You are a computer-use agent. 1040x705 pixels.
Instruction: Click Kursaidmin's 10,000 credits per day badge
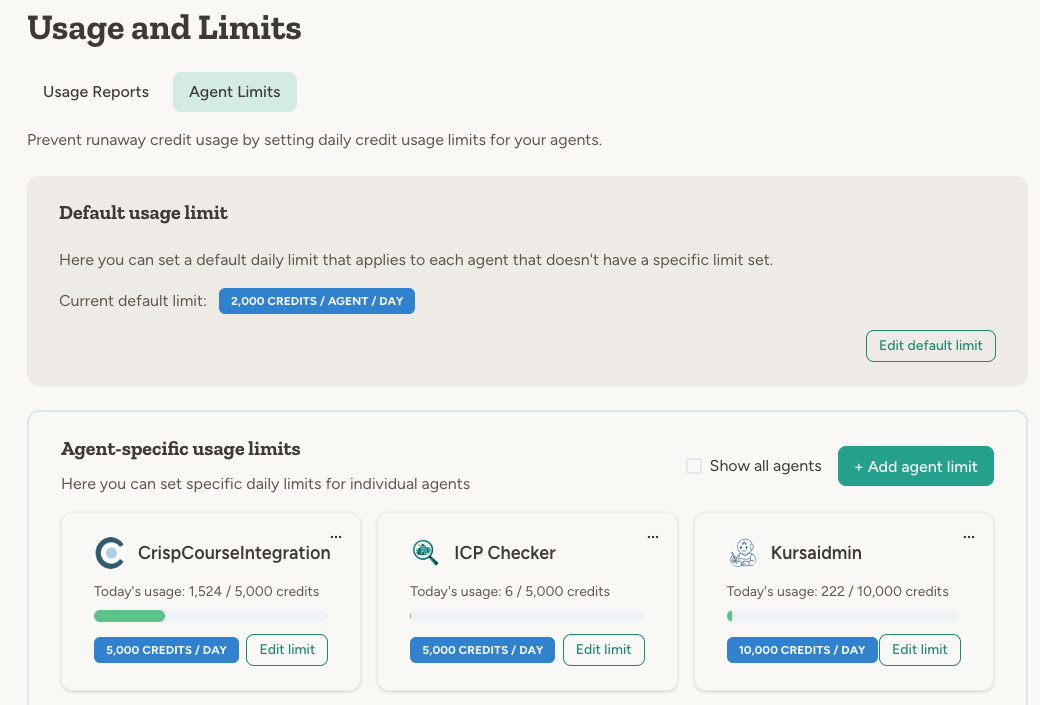[802, 650]
